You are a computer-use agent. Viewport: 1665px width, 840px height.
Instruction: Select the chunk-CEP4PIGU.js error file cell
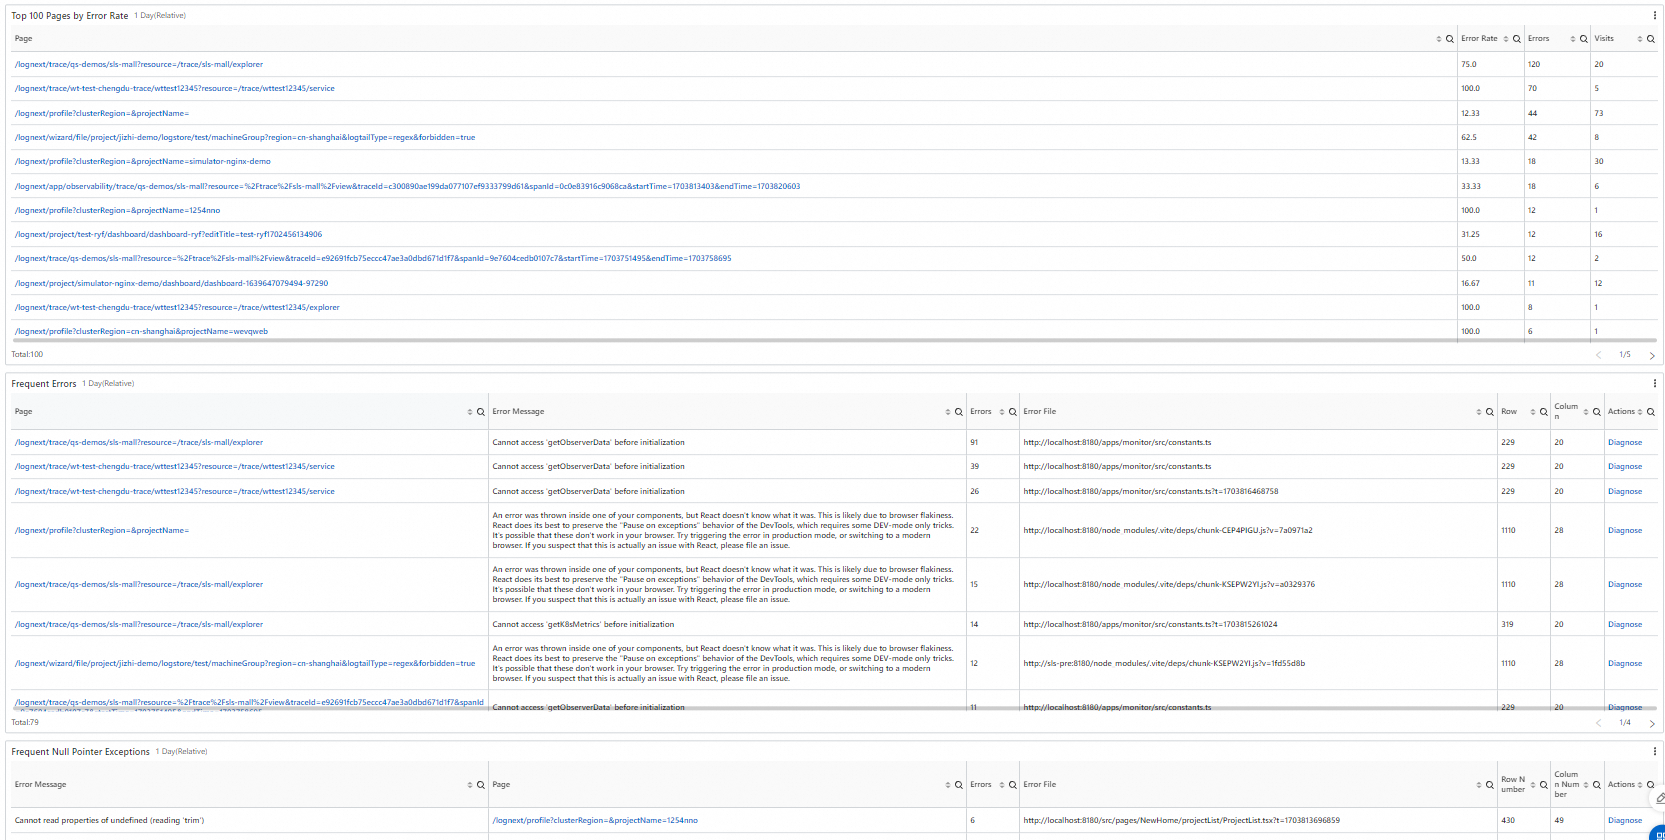click(x=1168, y=530)
